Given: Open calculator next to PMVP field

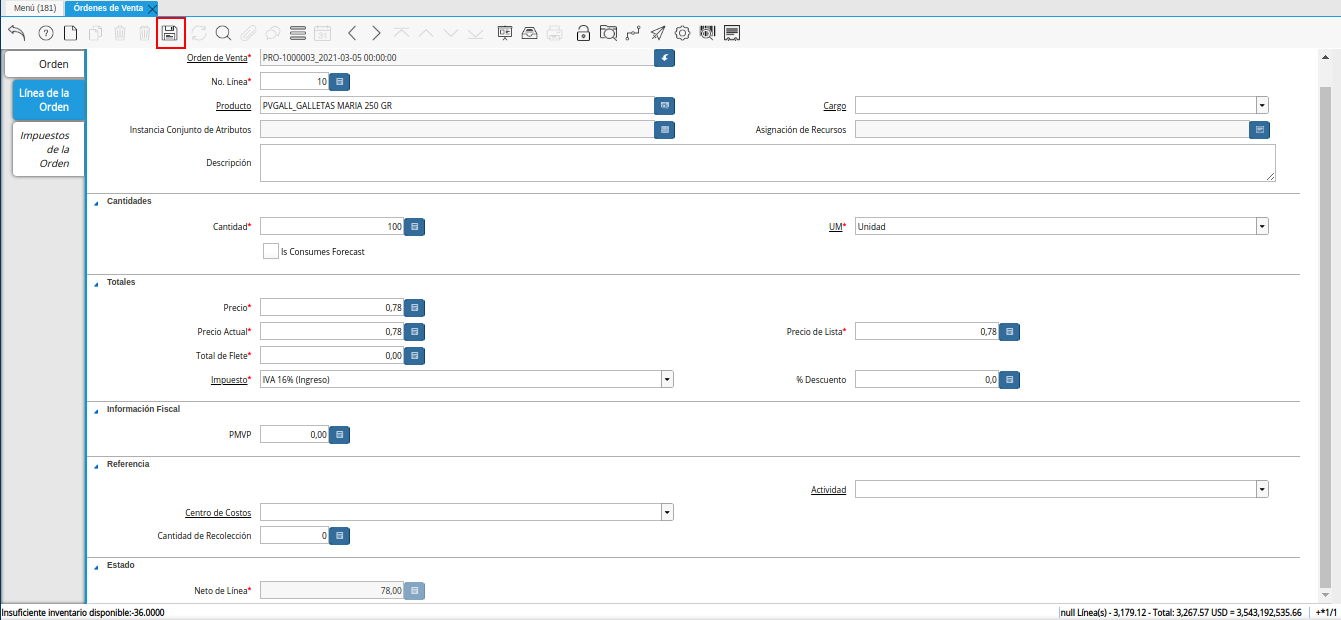Looking at the screenshot, I should [x=340, y=435].
